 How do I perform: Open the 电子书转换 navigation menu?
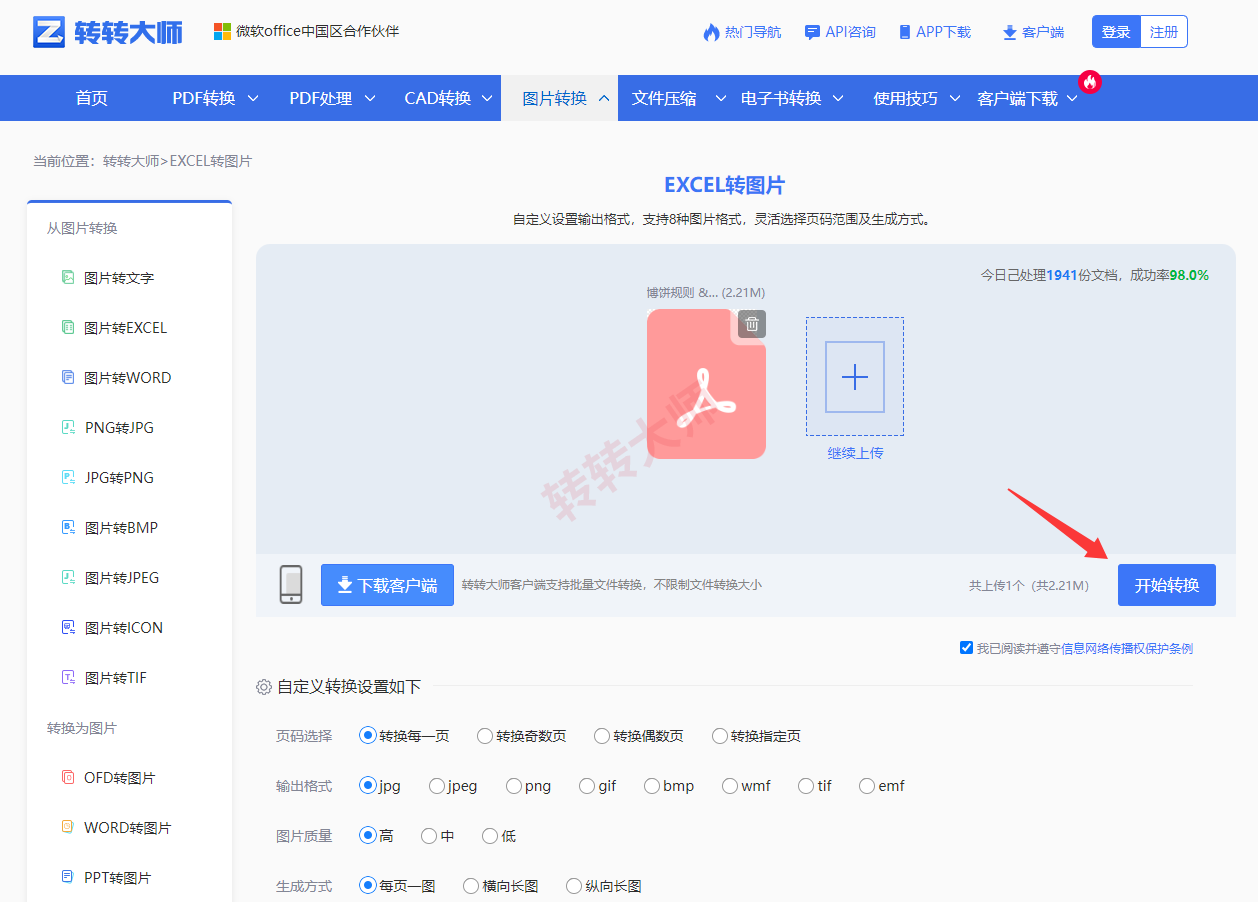click(781, 98)
